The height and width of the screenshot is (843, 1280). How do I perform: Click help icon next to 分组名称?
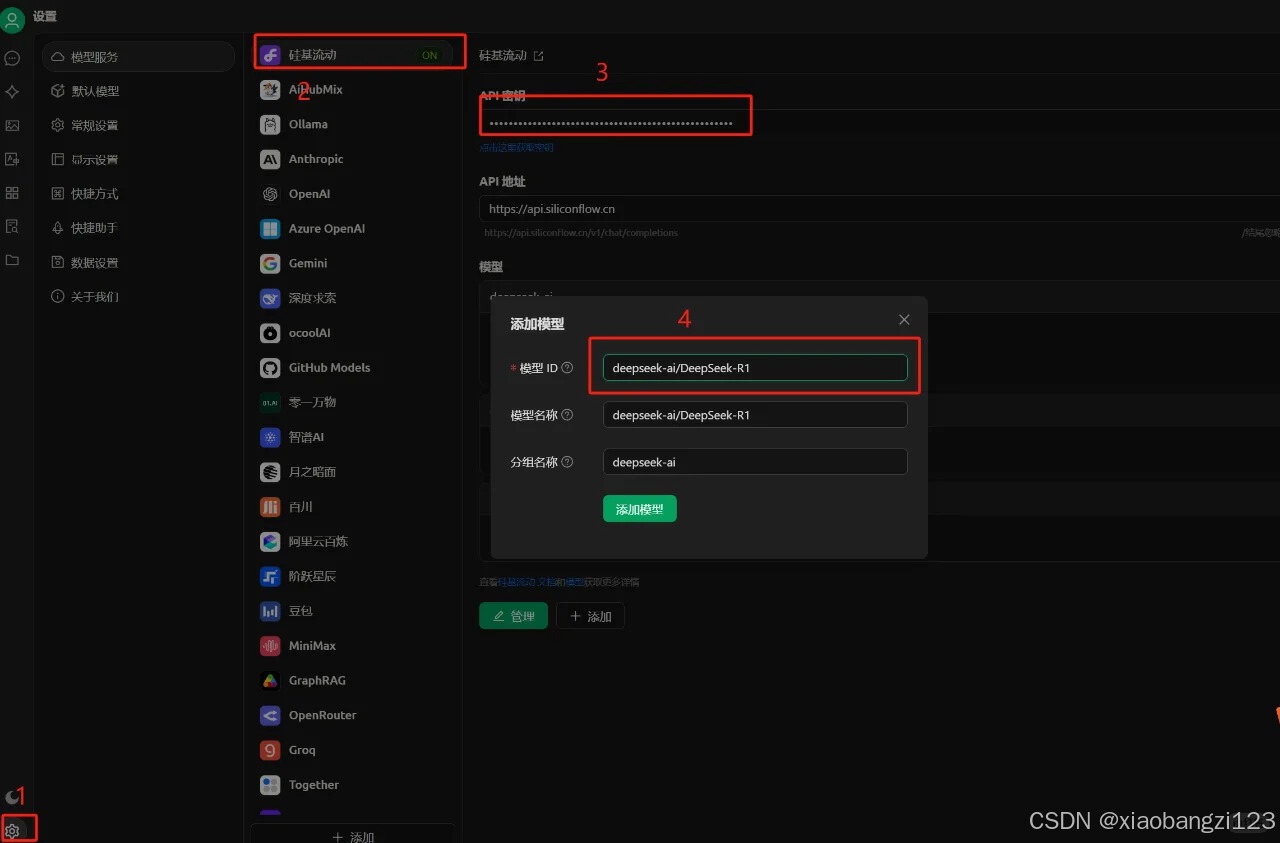click(x=568, y=462)
